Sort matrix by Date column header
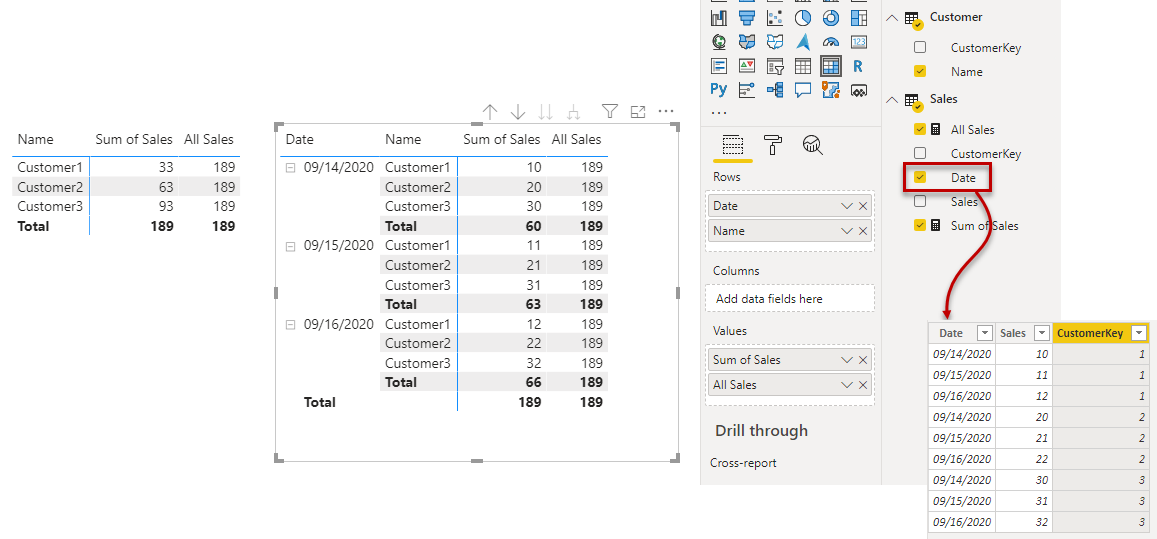This screenshot has width=1157, height=539. coord(299,139)
